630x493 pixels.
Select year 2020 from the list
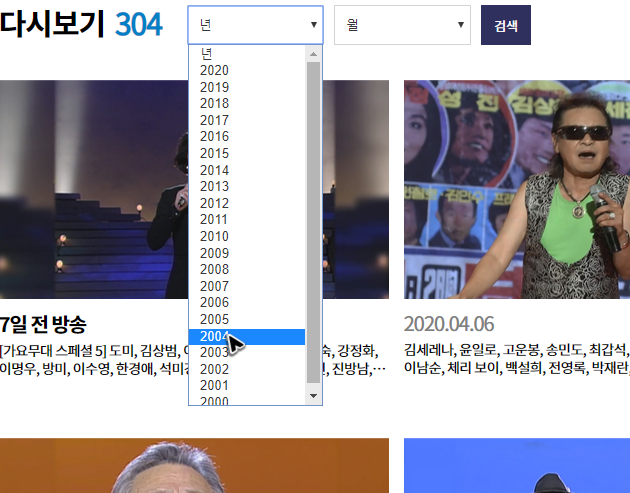point(247,70)
